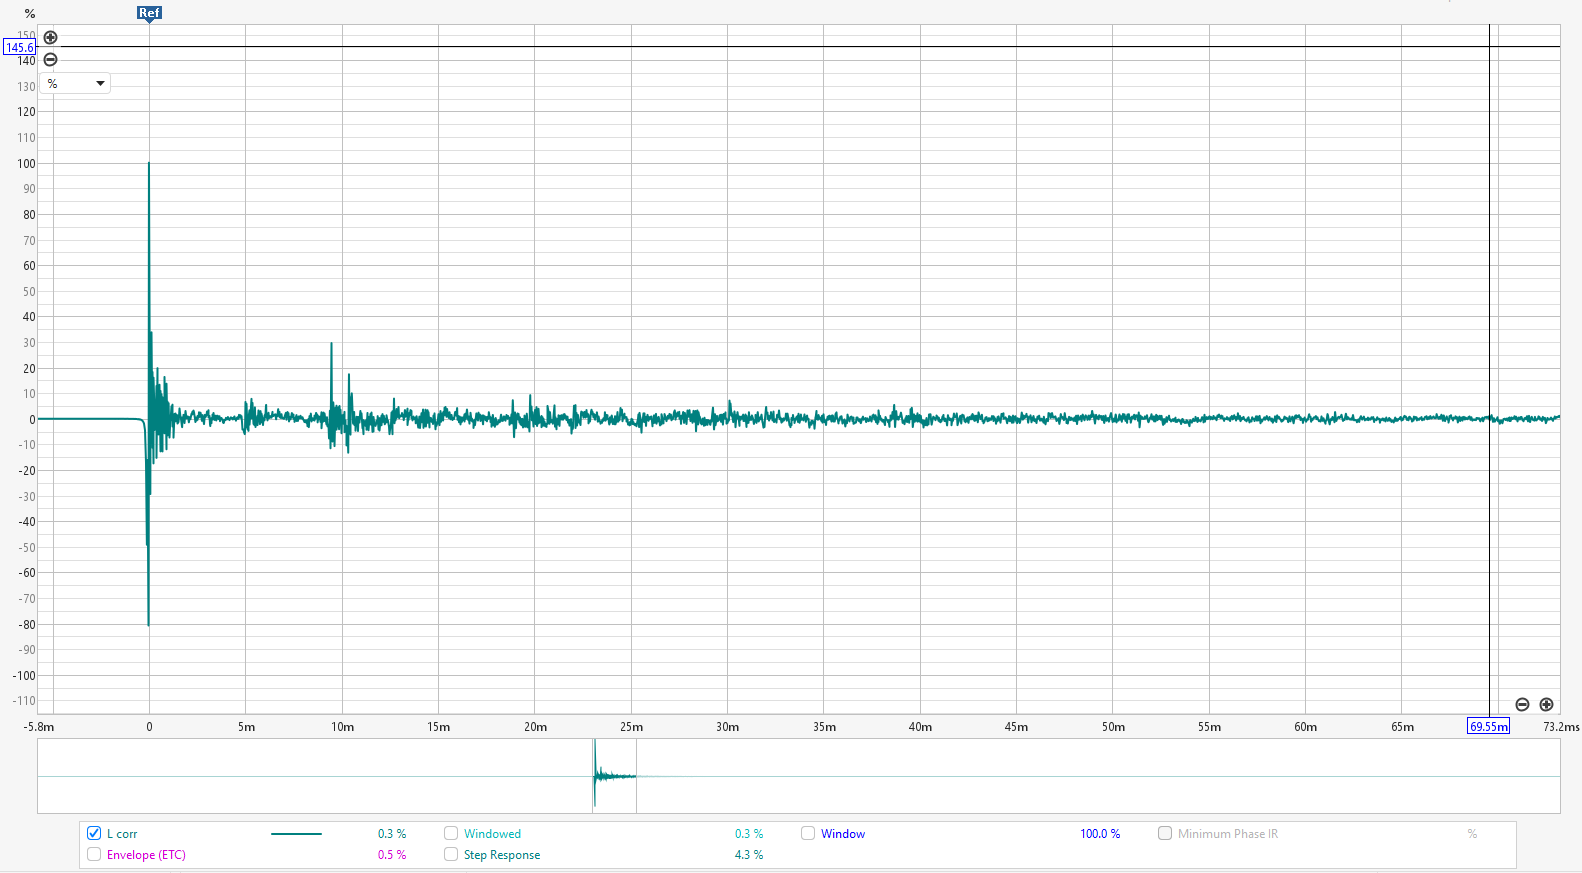
Task: Click the L corr line color sample
Action: (296, 834)
